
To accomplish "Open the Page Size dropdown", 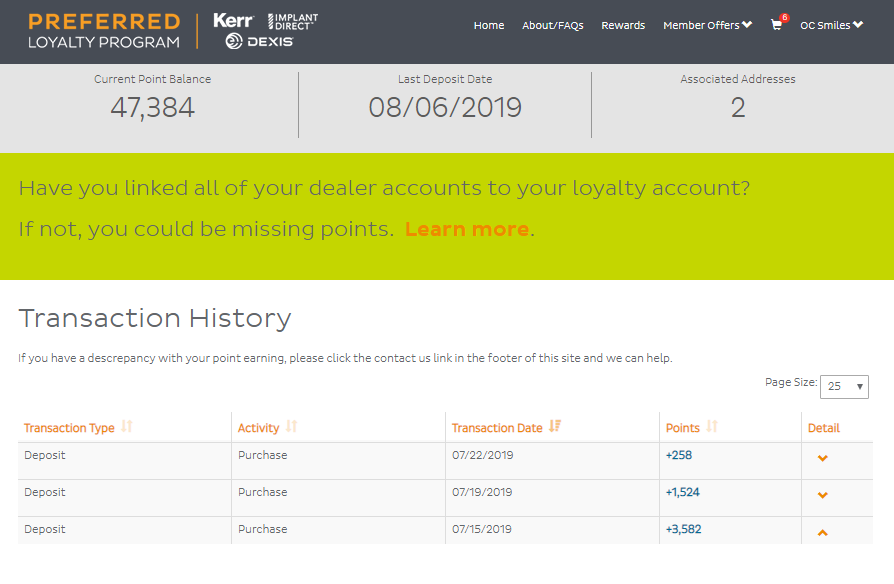I will [844, 386].
